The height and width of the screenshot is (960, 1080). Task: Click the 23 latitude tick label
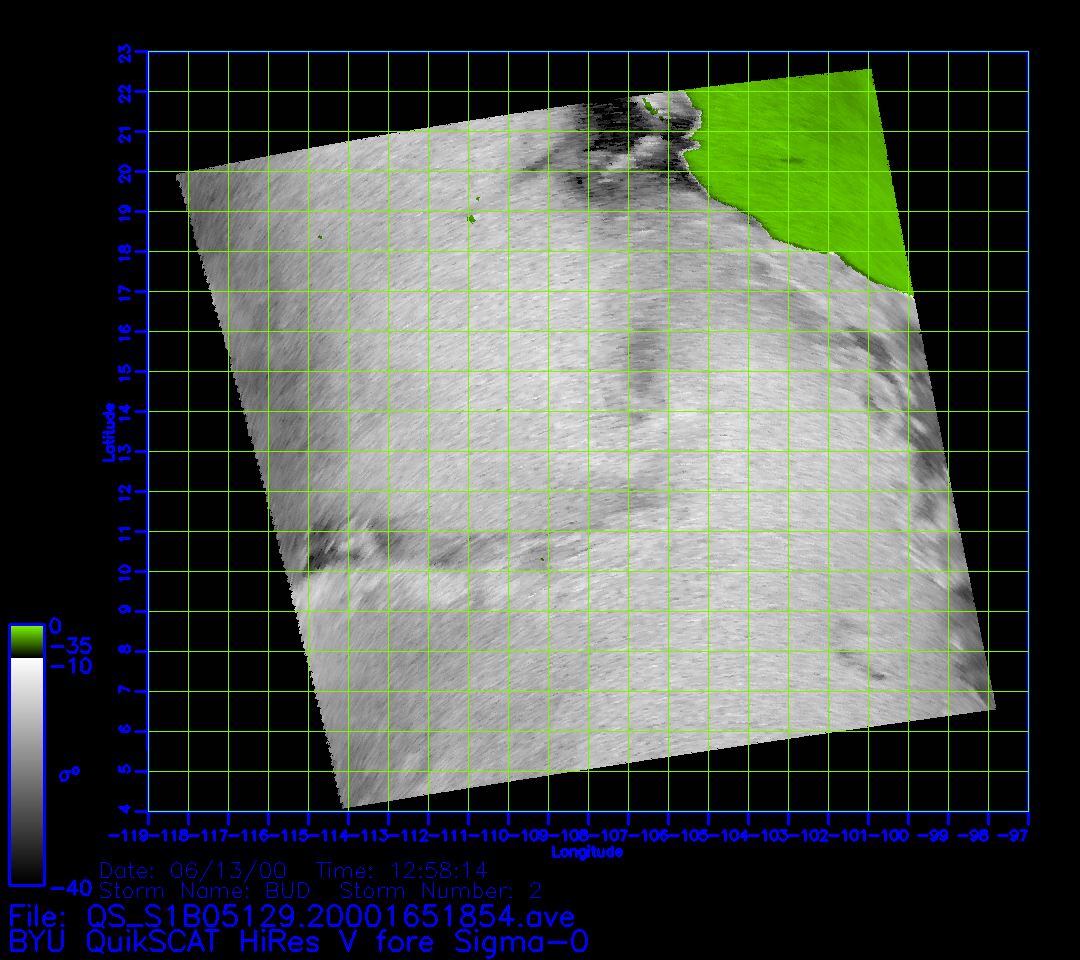tap(125, 51)
